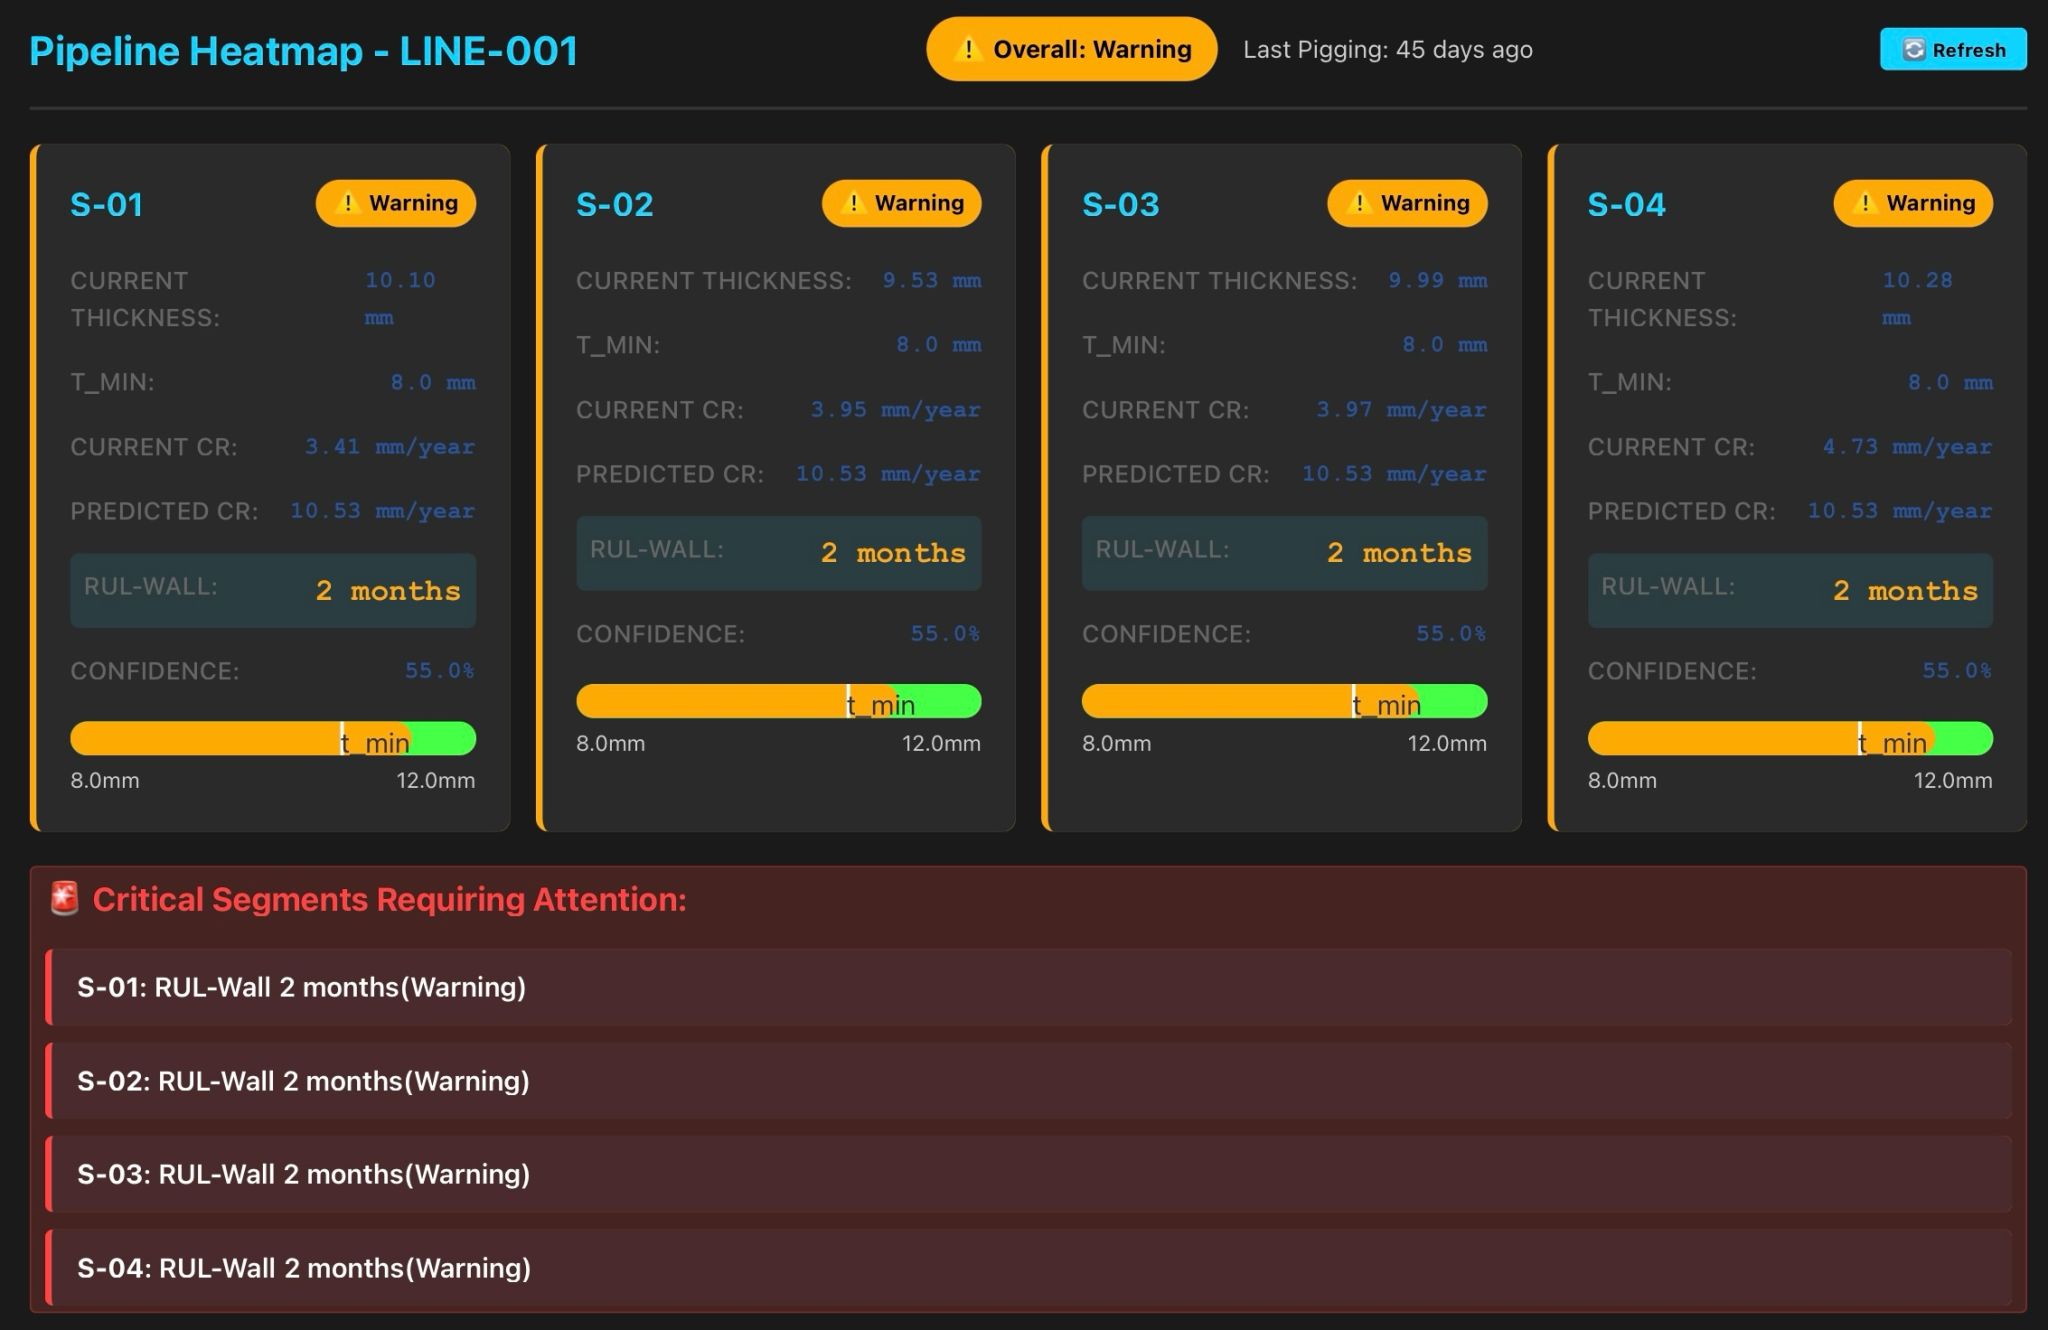Click the RUL-WALL box in the S-03 card
The width and height of the screenshot is (2048, 1330).
1284,552
